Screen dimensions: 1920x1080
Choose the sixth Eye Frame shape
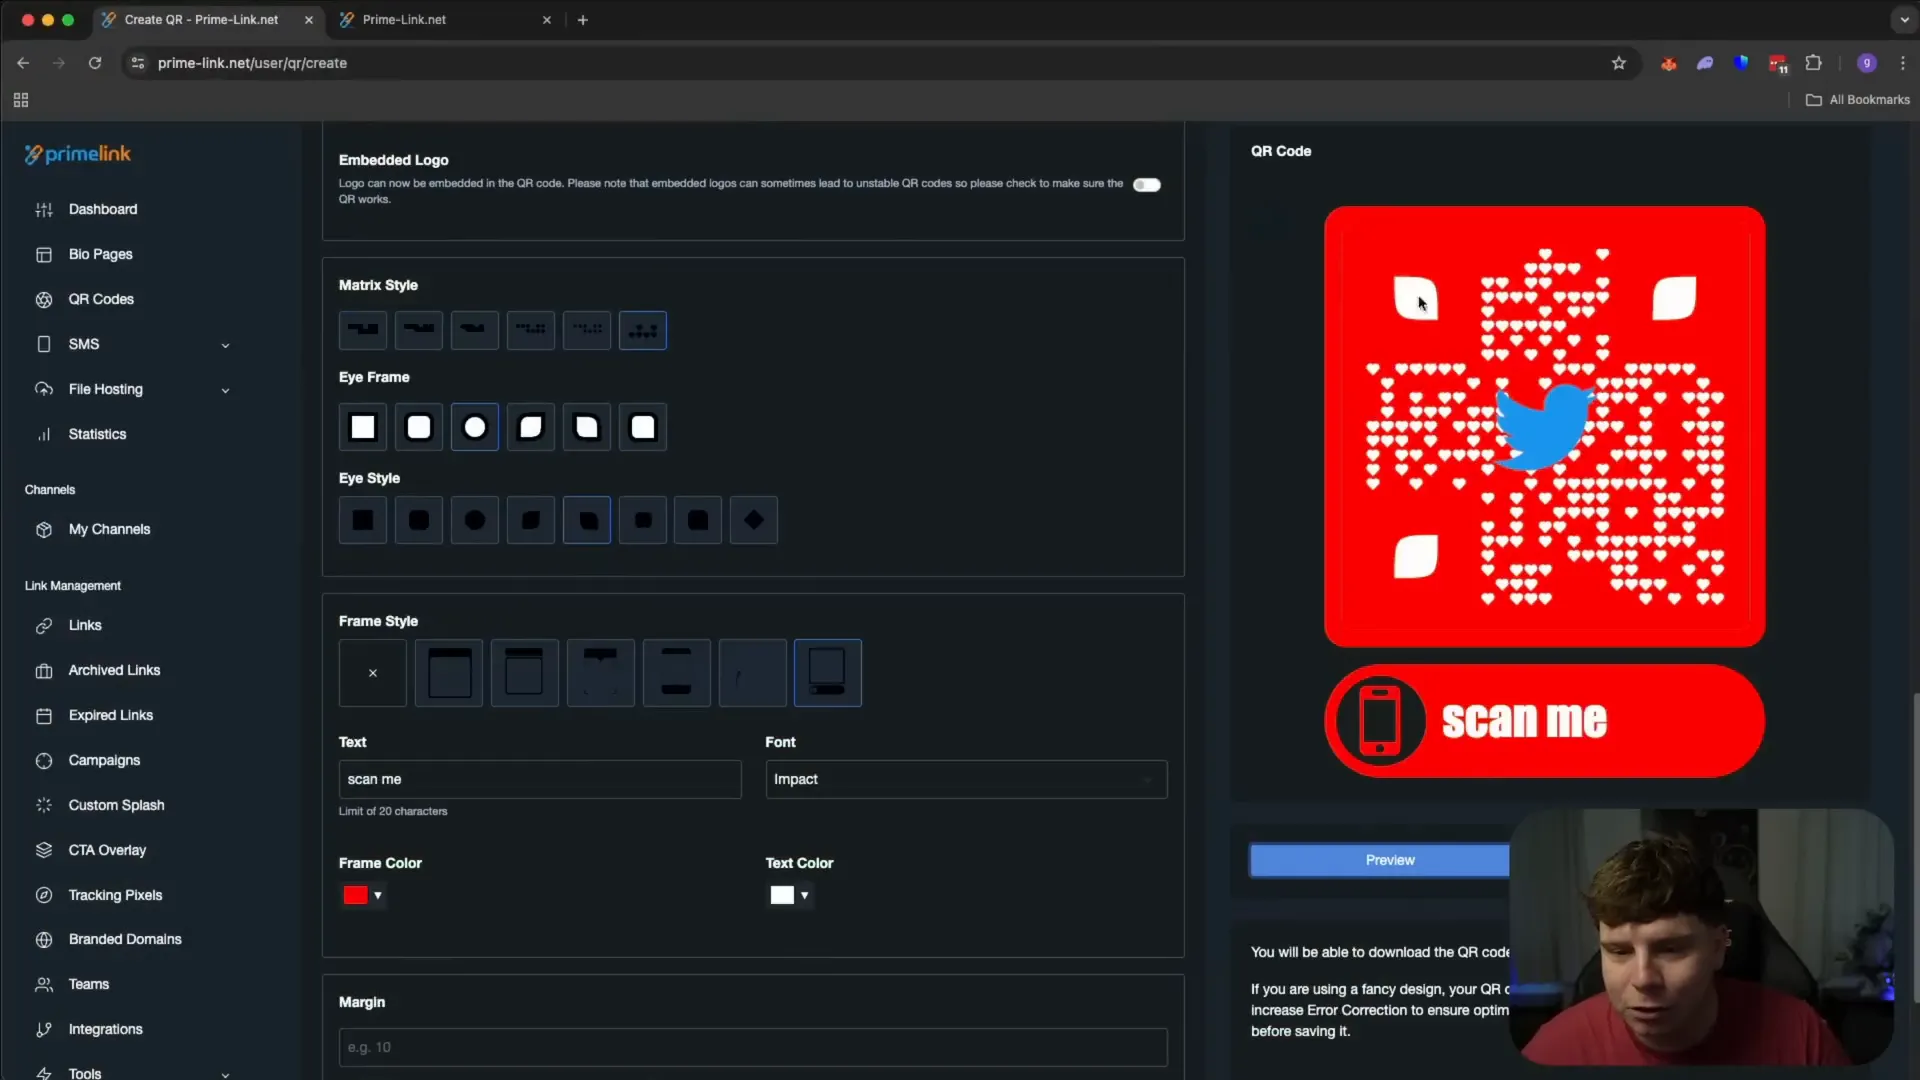643,427
